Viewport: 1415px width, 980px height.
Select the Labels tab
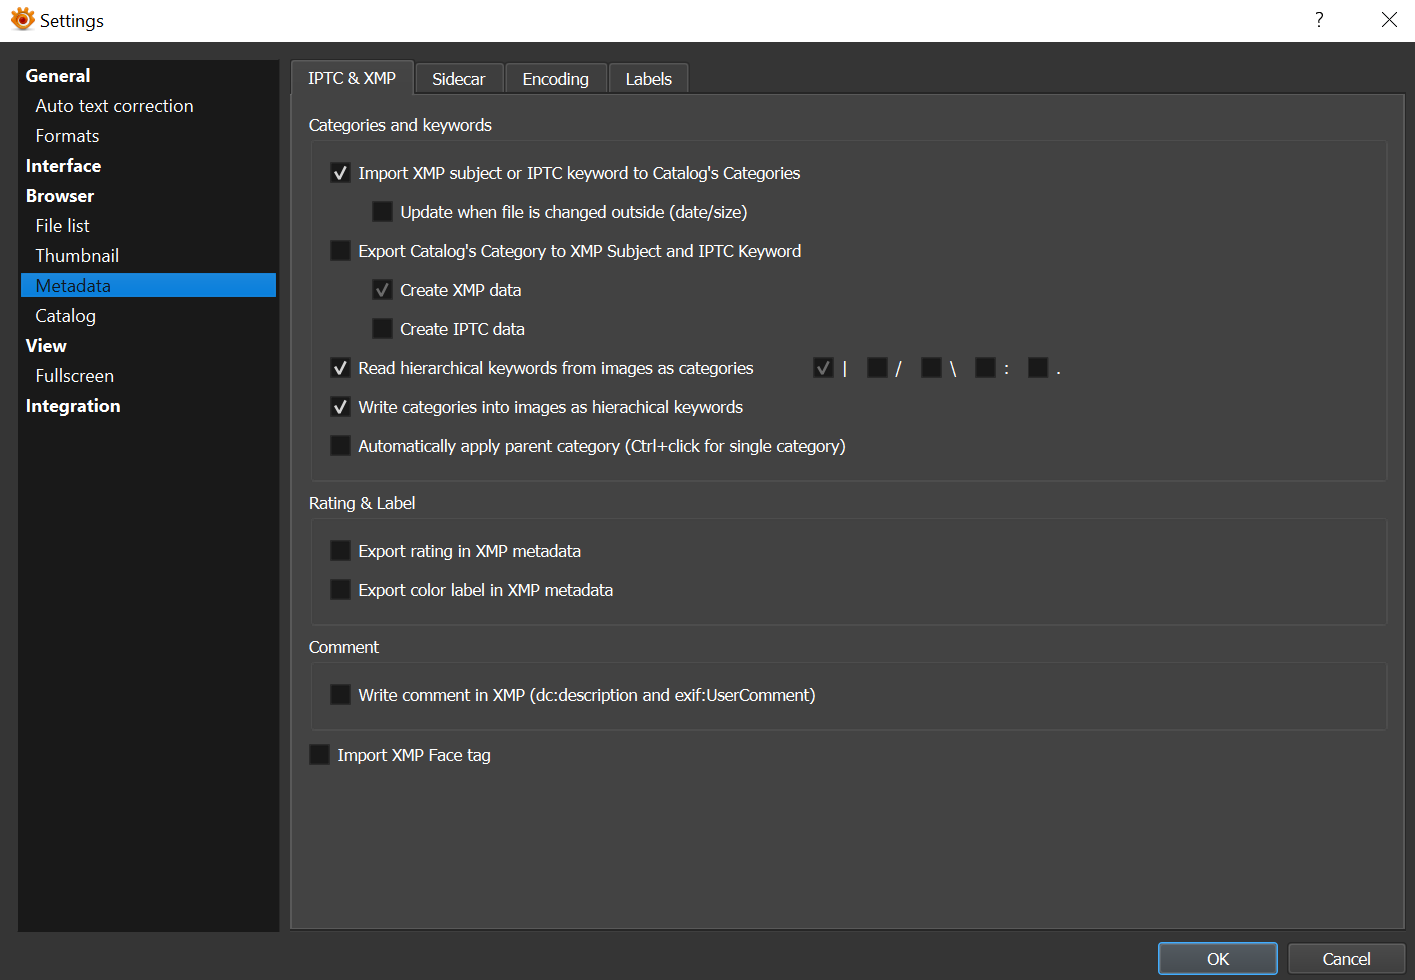[648, 79]
